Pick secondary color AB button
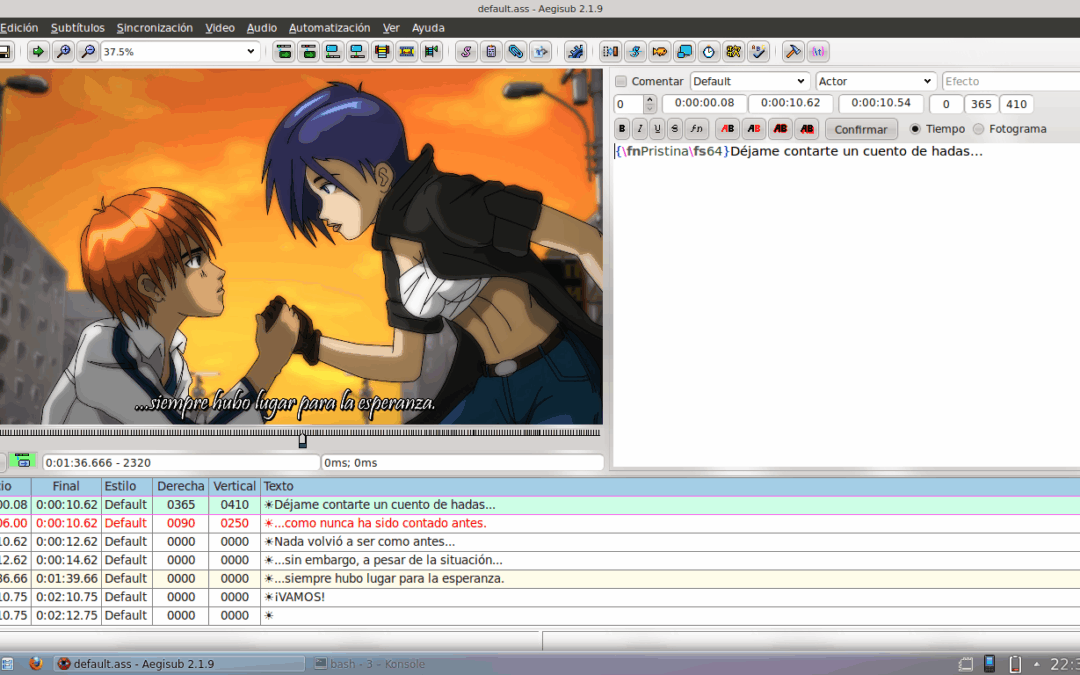This screenshot has height=675, width=1080. (754, 129)
